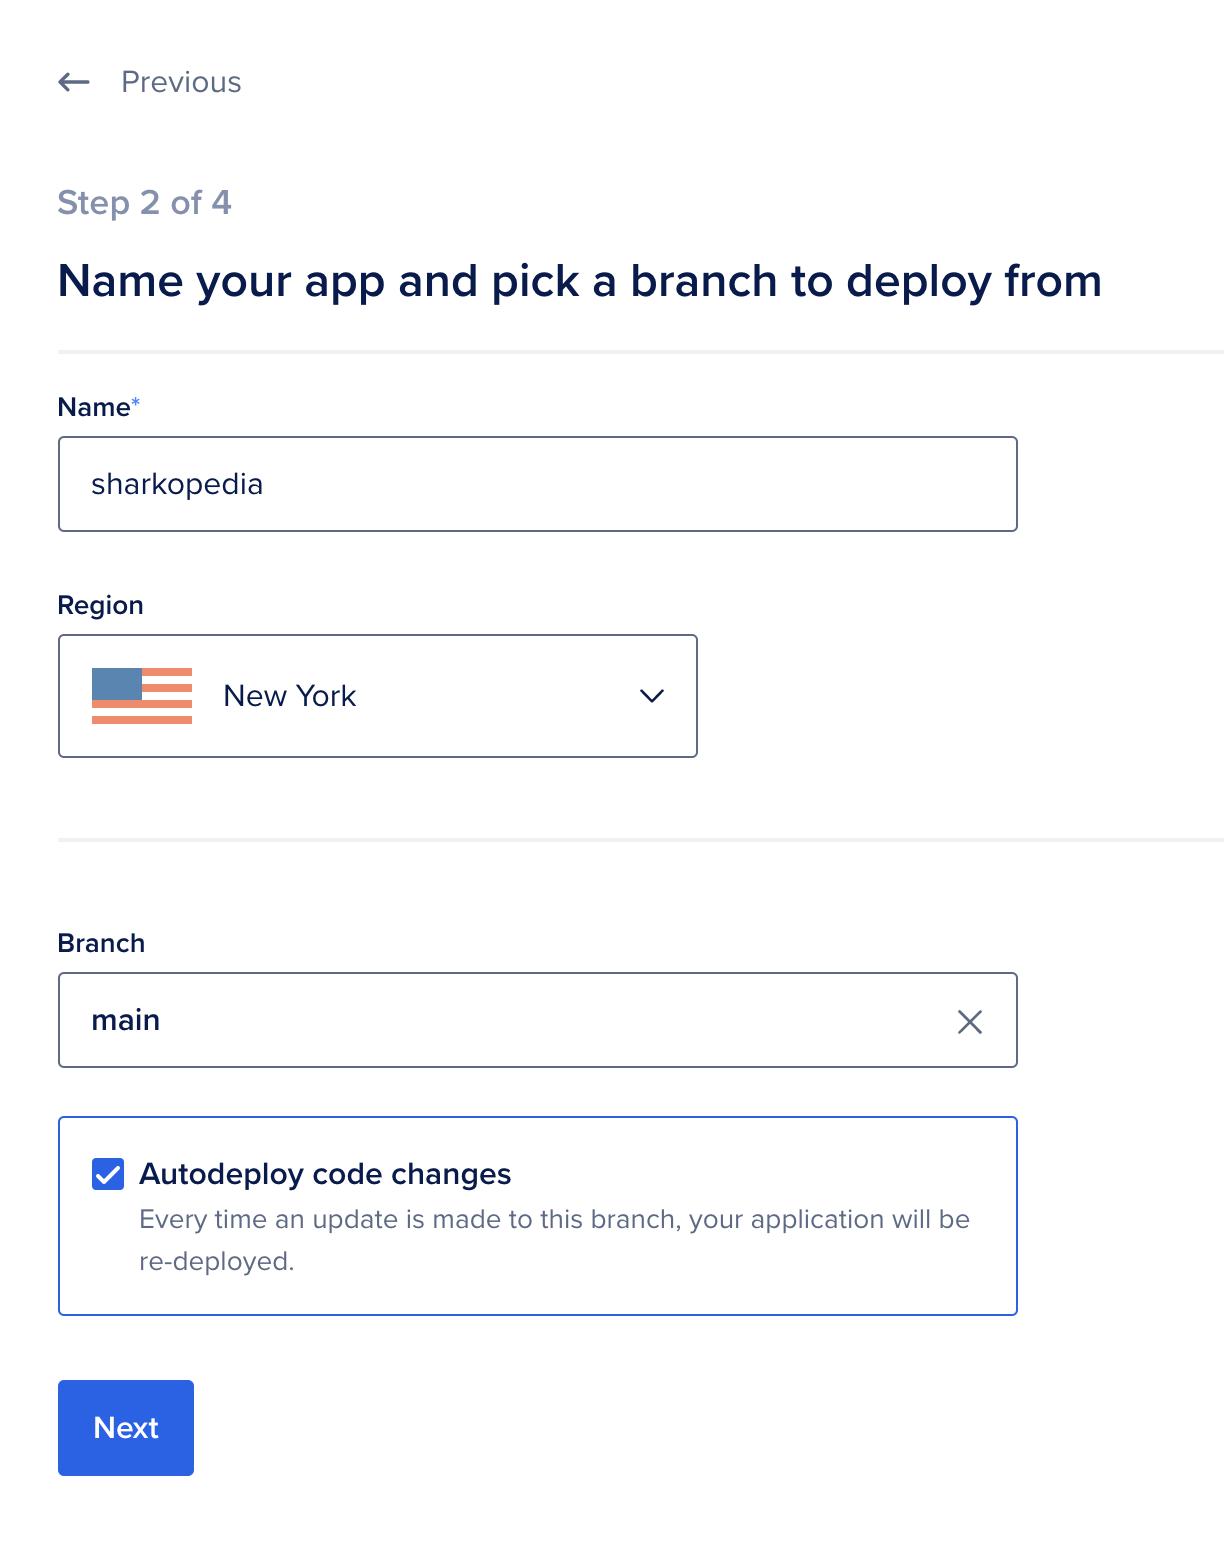This screenshot has height=1548, width=1224.
Task: Click the 'Previous' link to go back
Action: coord(181,82)
